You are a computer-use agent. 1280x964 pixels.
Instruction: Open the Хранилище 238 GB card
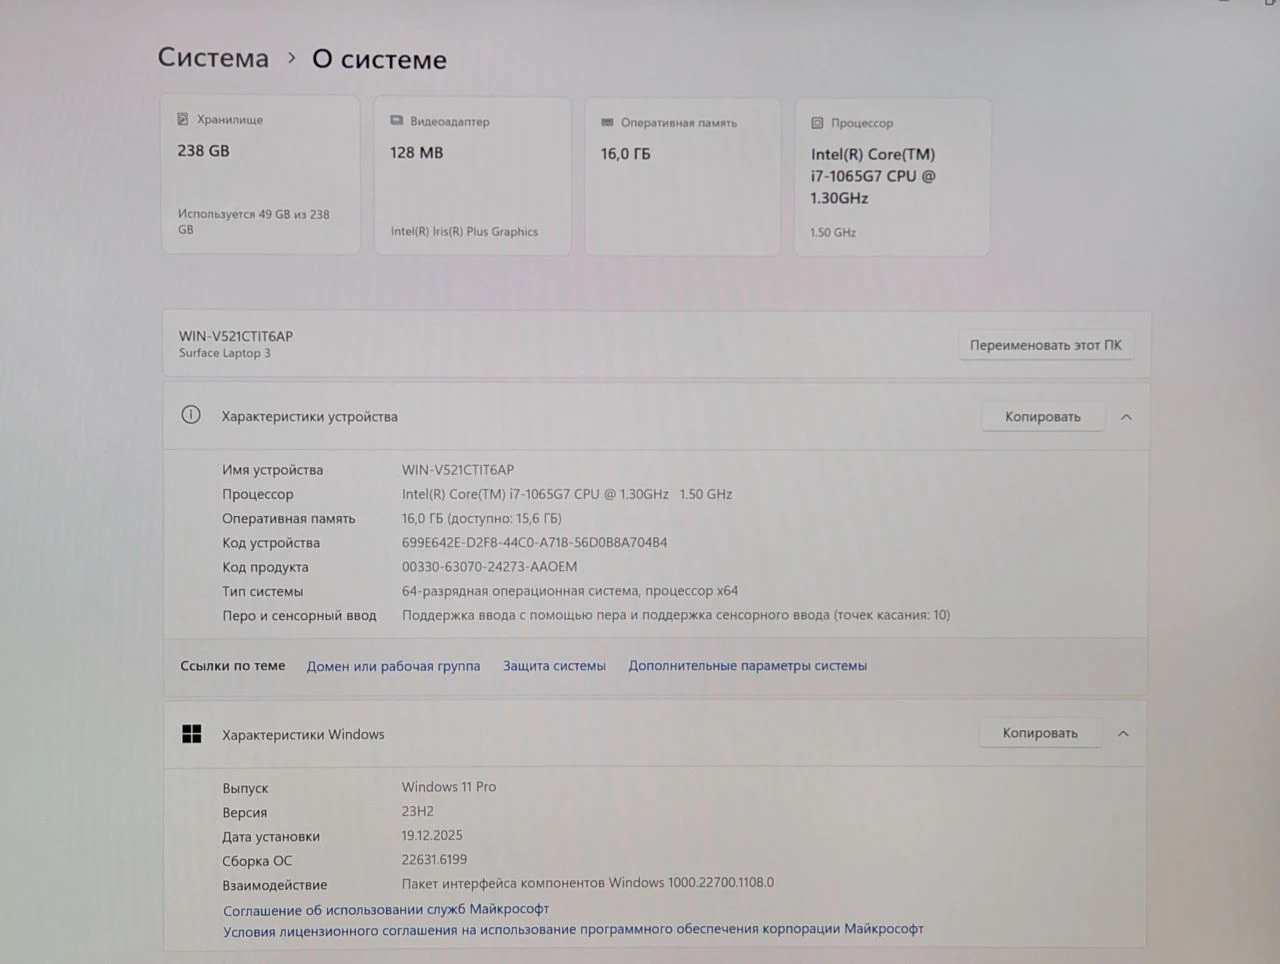[260, 174]
